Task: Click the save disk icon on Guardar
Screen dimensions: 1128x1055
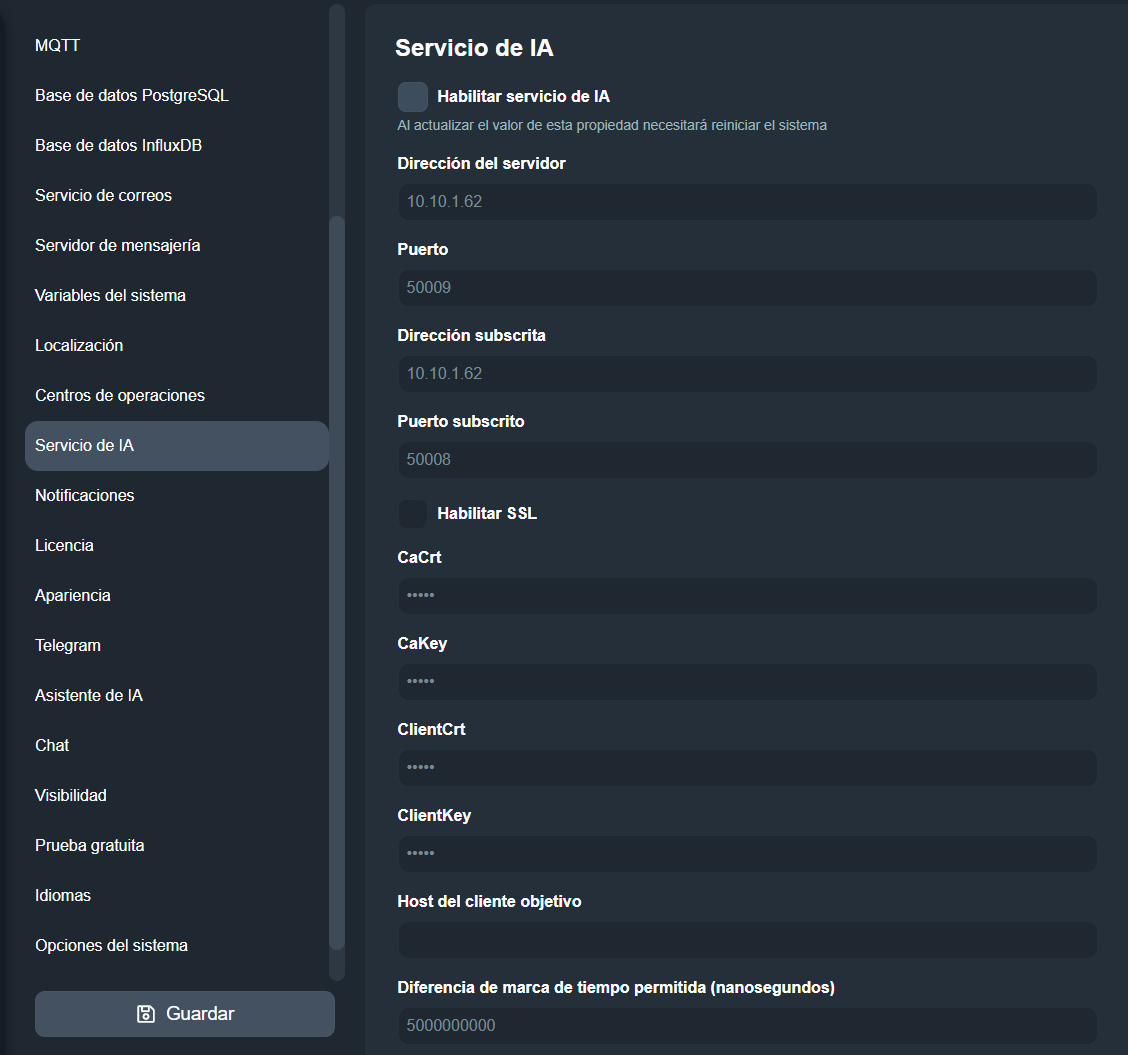Action: click(145, 1014)
